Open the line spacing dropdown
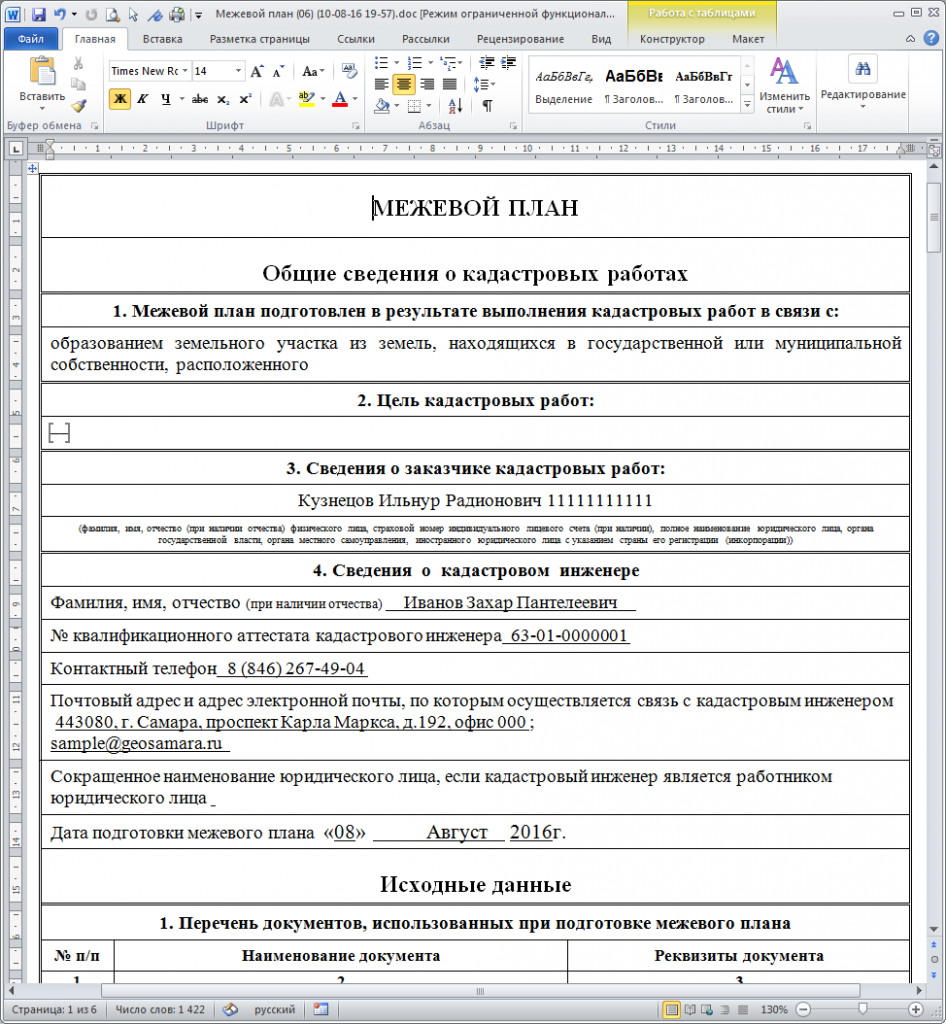This screenshot has height=1024, width=946. point(484,84)
